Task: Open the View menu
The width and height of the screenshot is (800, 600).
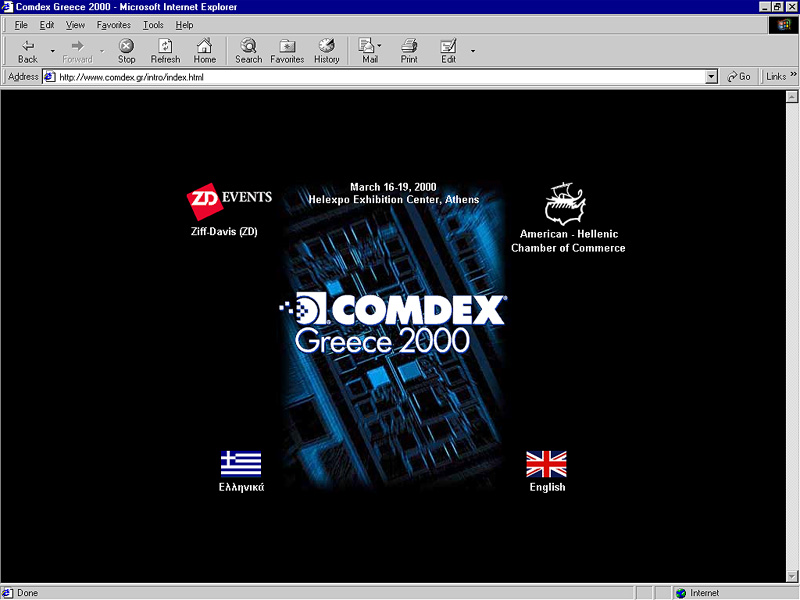Action: click(76, 25)
